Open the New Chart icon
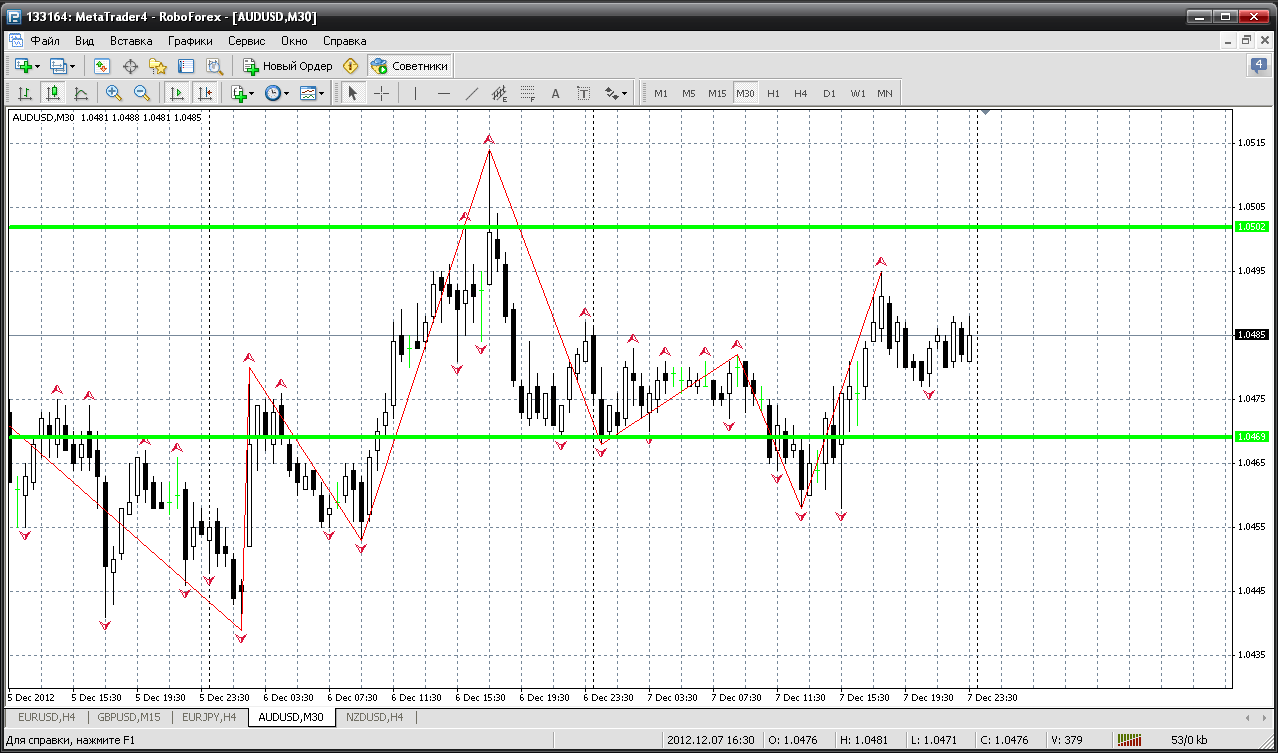This screenshot has width=1278, height=753. pos(23,66)
